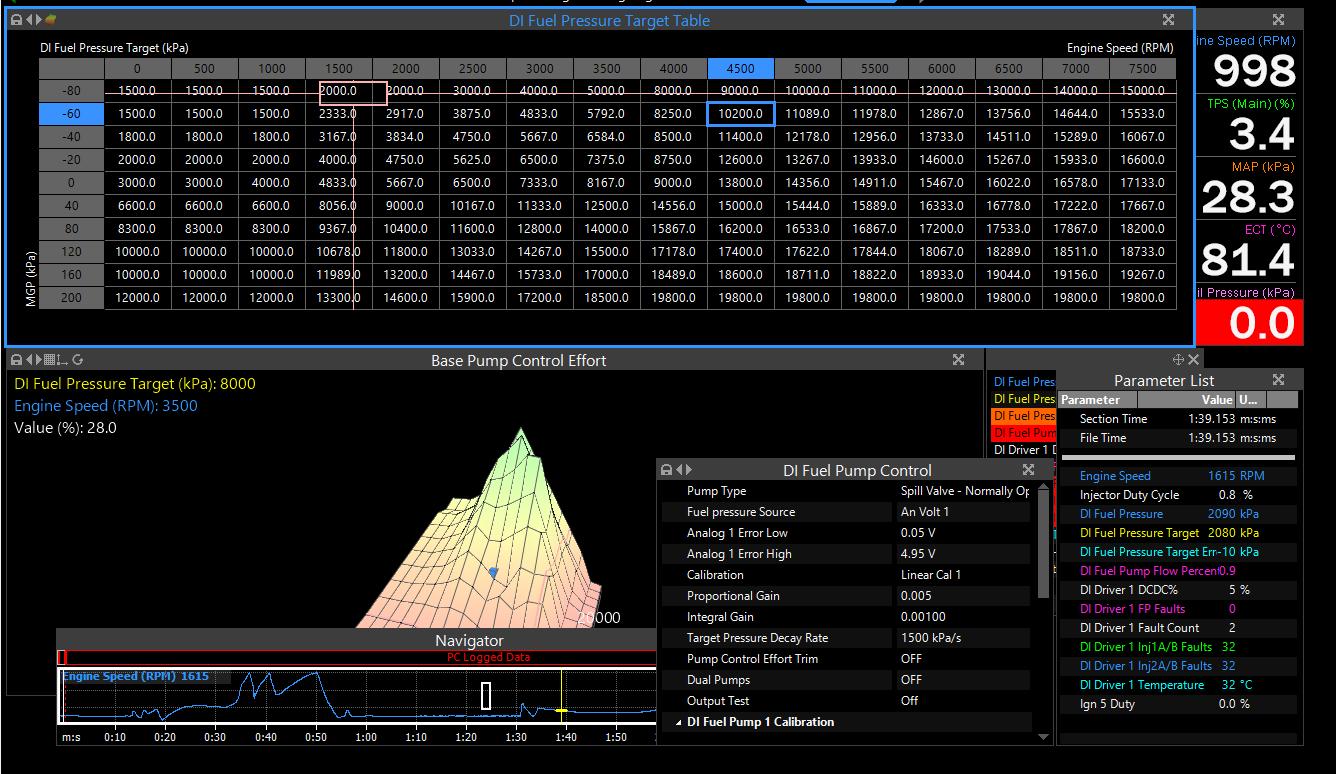Toggle the Dual Pumps OFF setting
The image size is (1336, 774).
911,680
